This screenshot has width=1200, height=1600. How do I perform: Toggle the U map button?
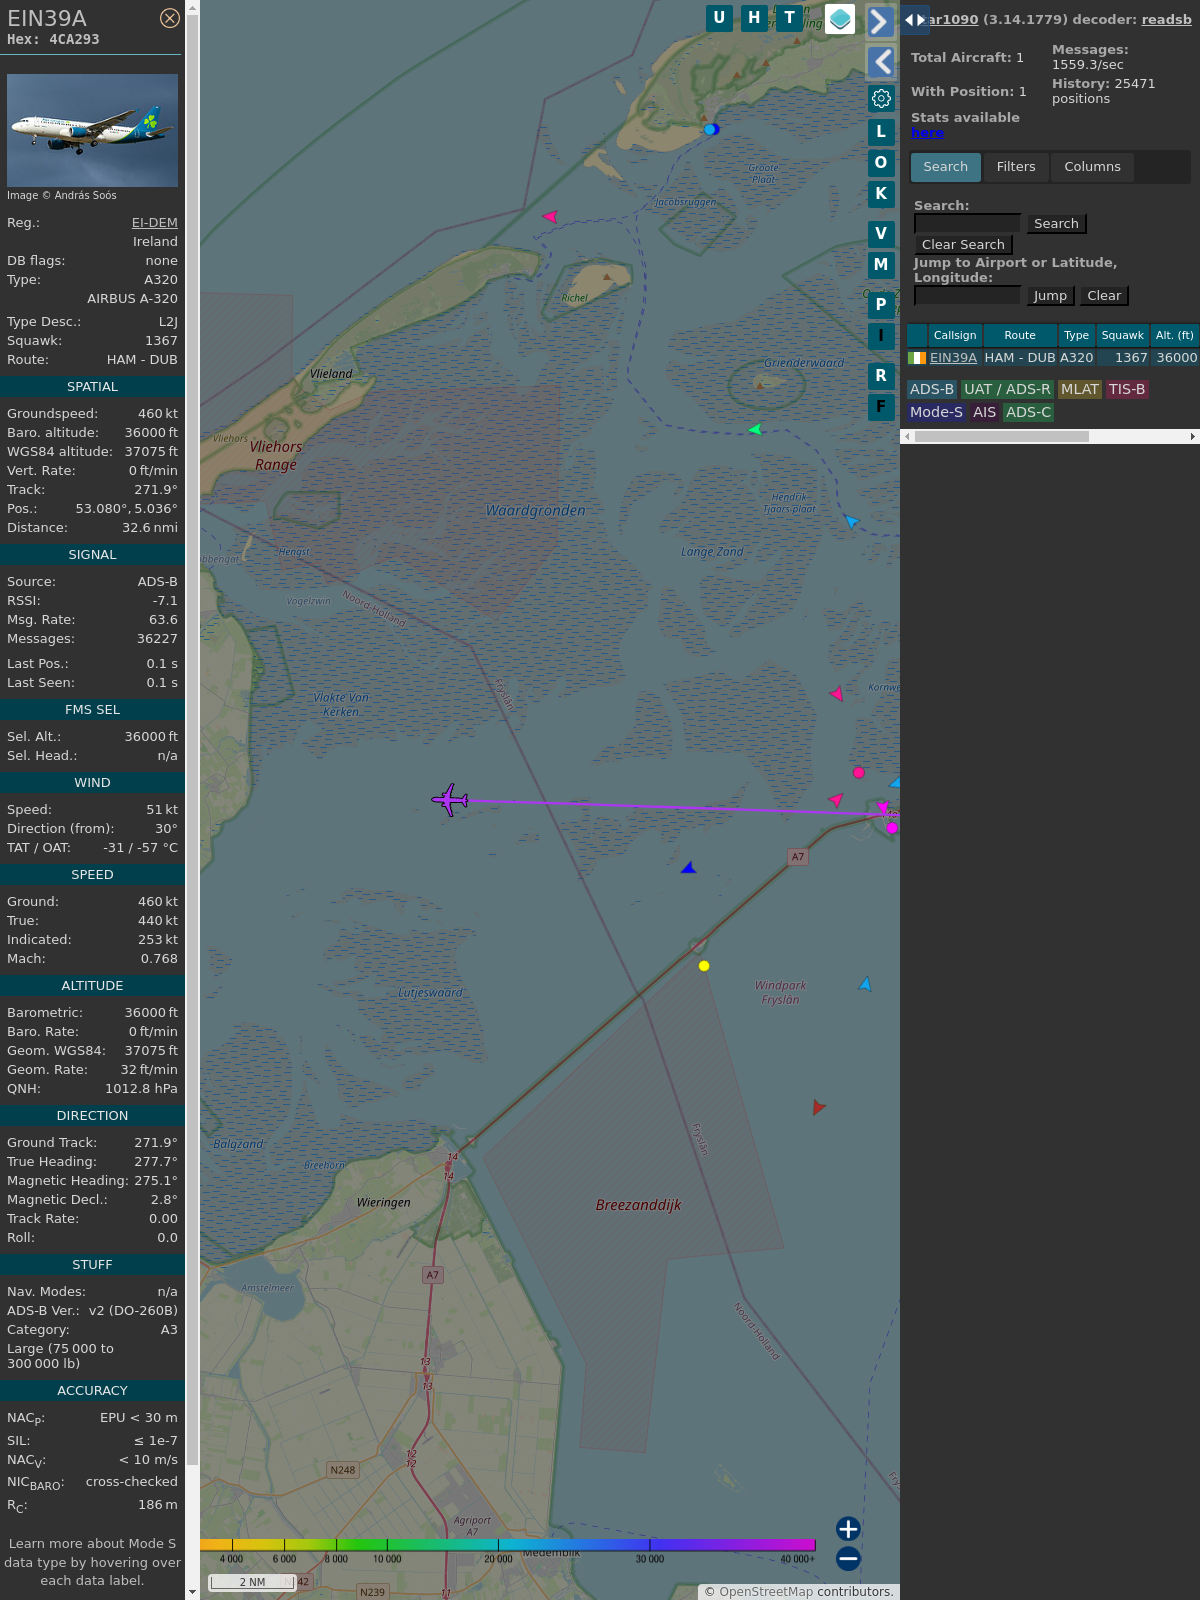pos(719,18)
